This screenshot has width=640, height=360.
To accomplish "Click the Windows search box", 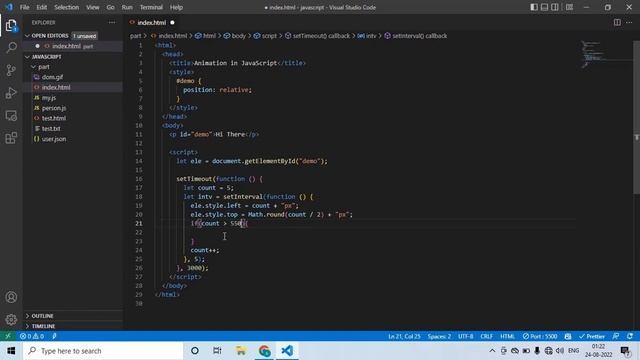I will tap(103, 351).
